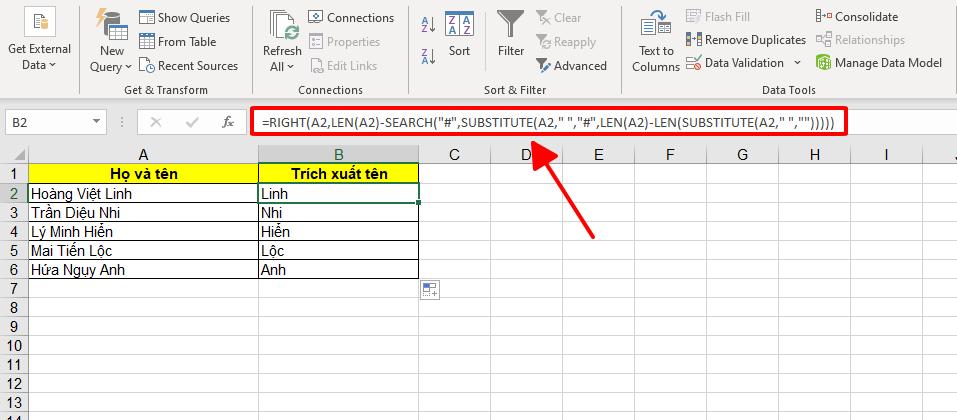Click cell 'Hoàng Việt Linh'
Viewport: 957px width, 420px height.
click(143, 194)
